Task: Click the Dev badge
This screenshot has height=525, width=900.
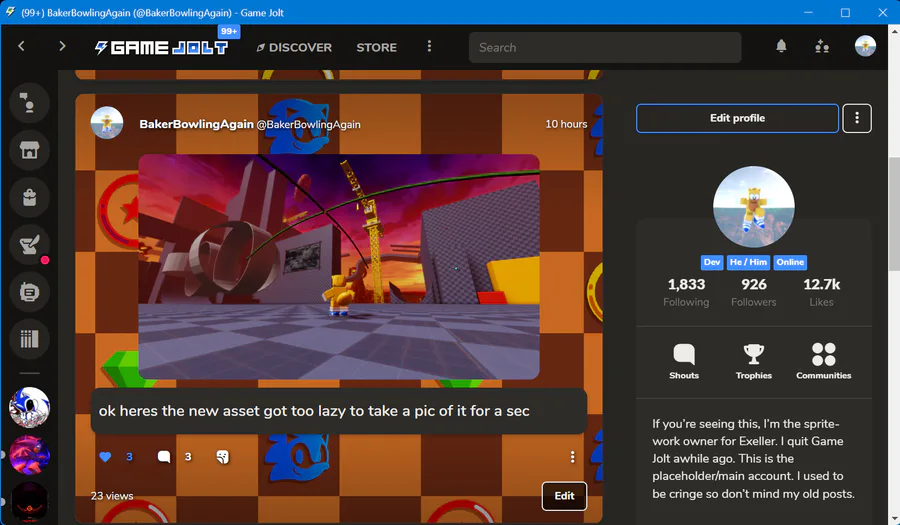Action: pos(712,262)
